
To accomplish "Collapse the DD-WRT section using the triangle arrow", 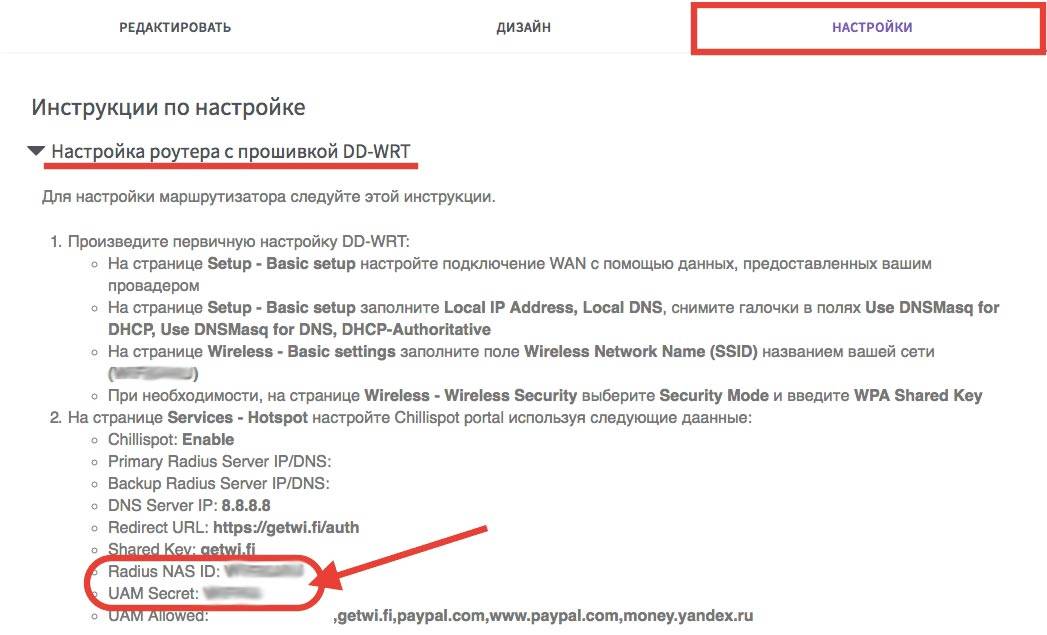I will [x=36, y=152].
